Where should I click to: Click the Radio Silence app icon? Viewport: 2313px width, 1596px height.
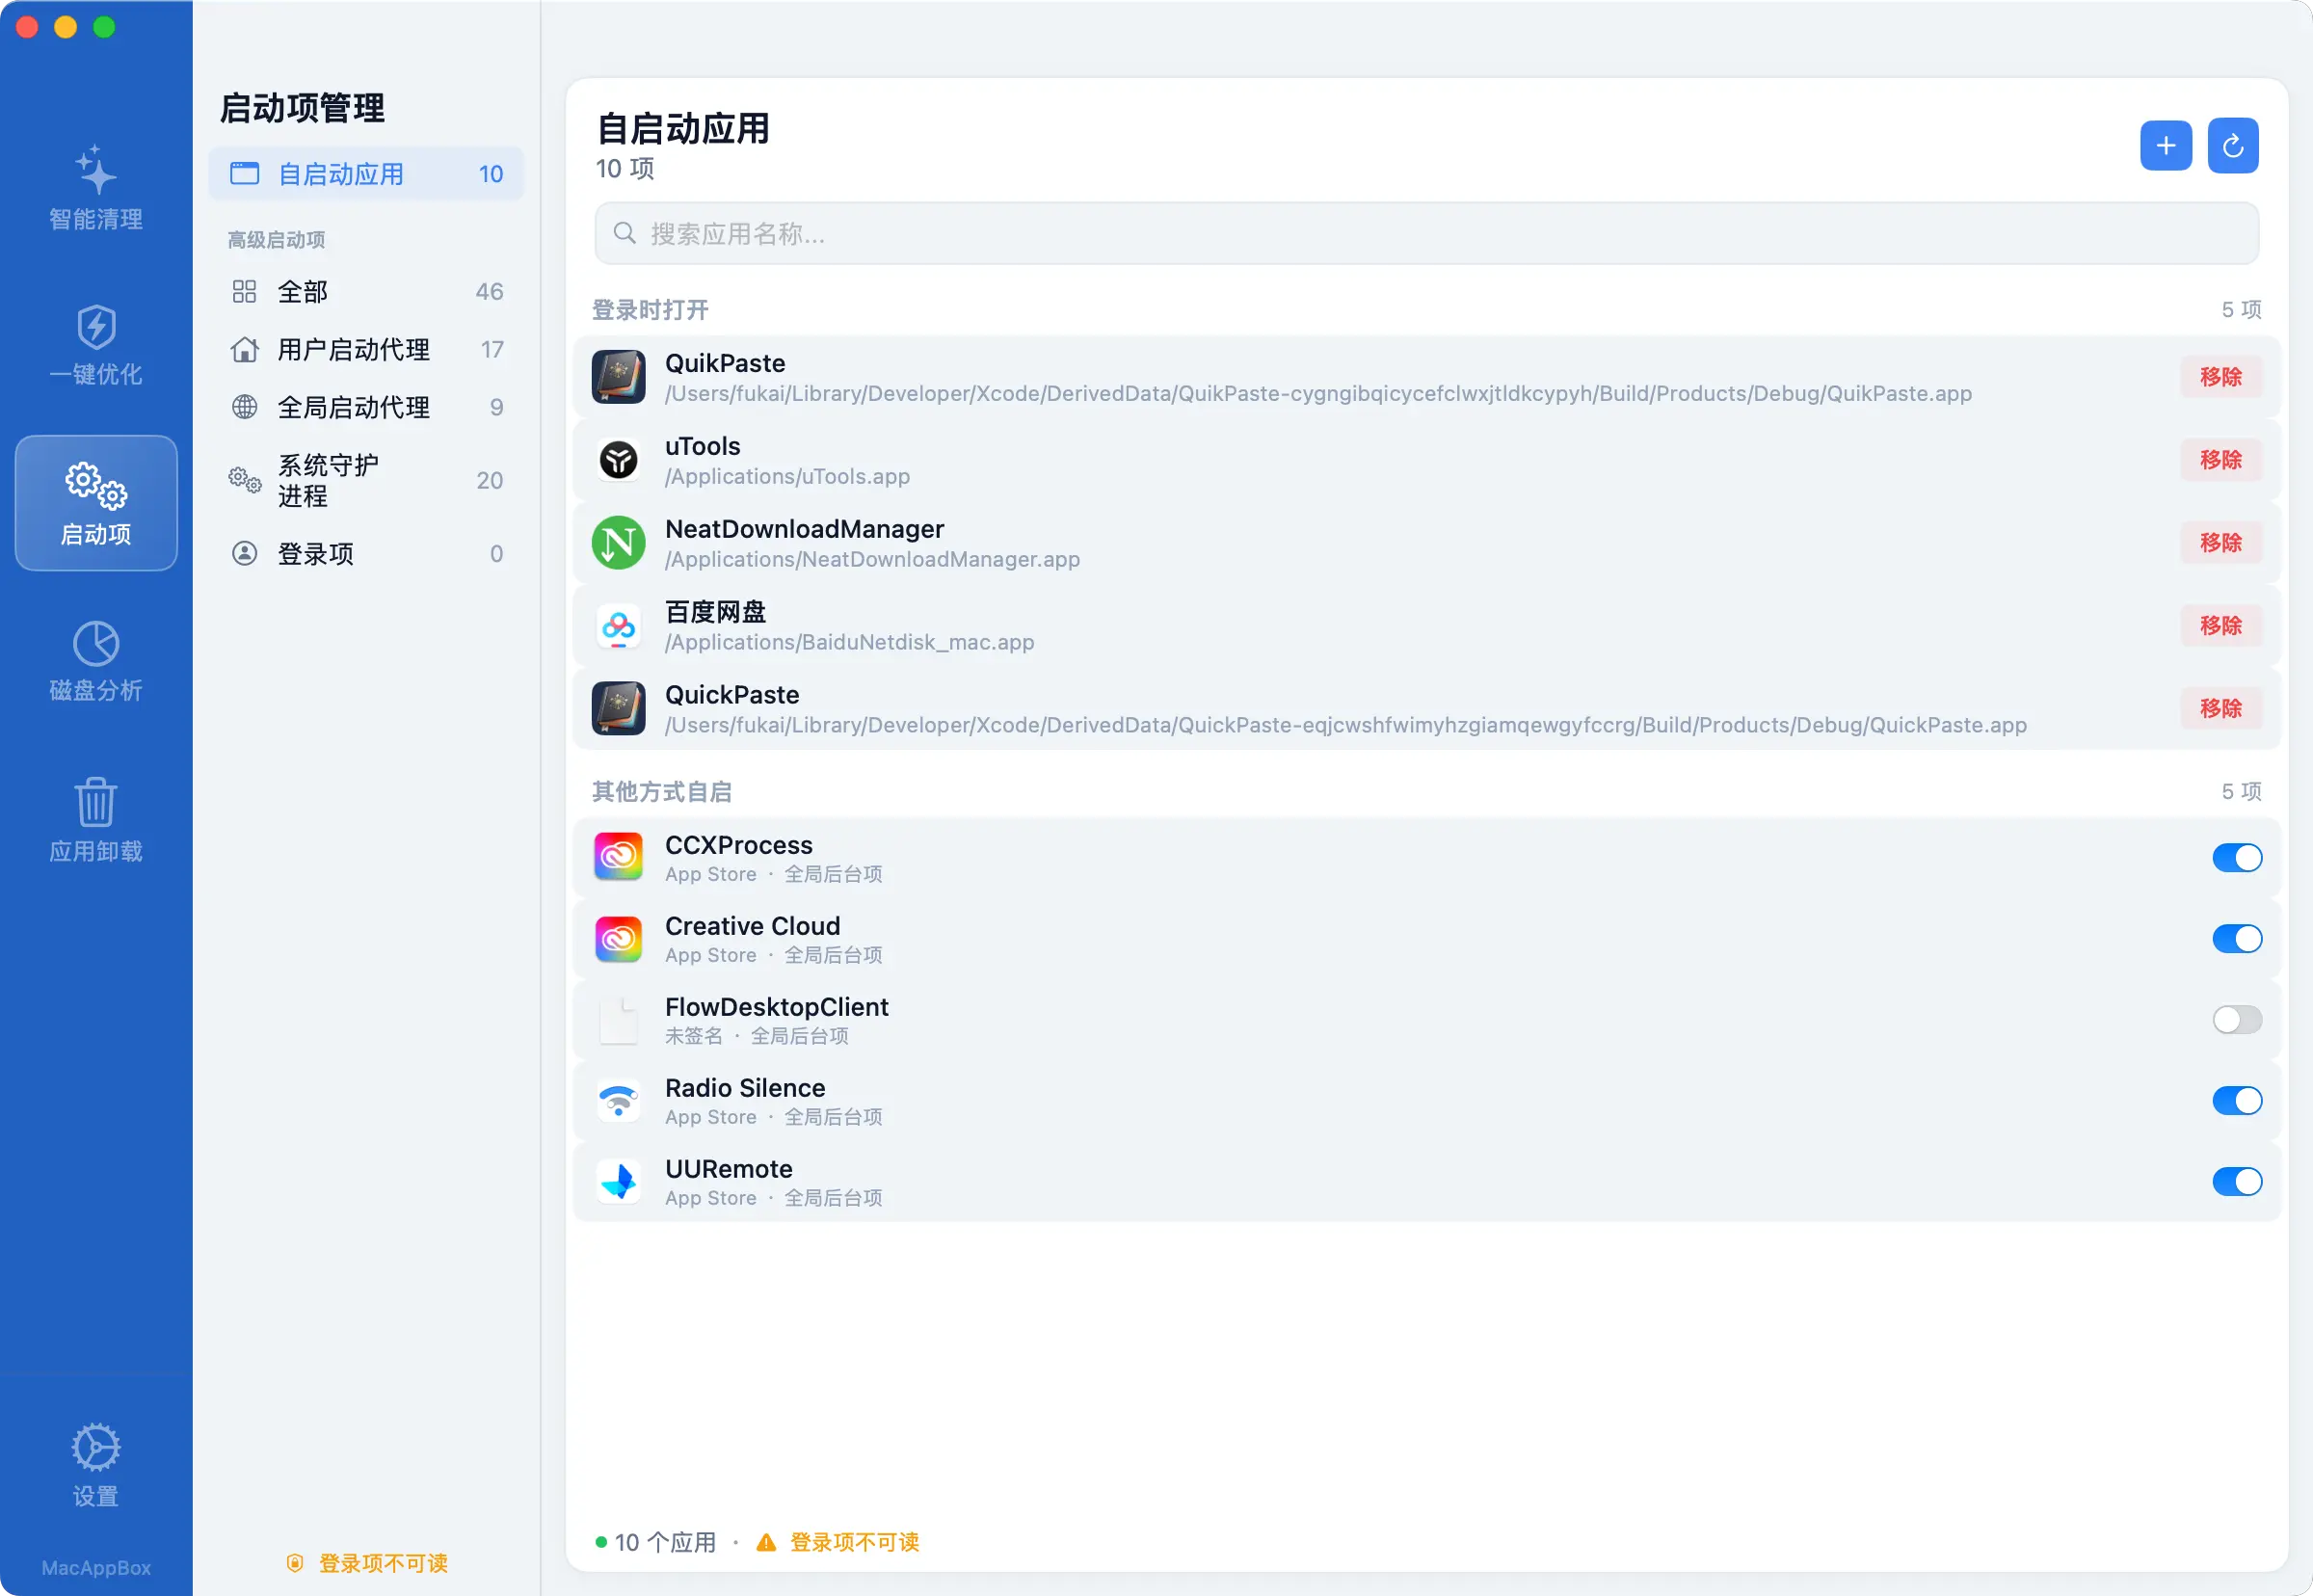pyautogui.click(x=618, y=1100)
